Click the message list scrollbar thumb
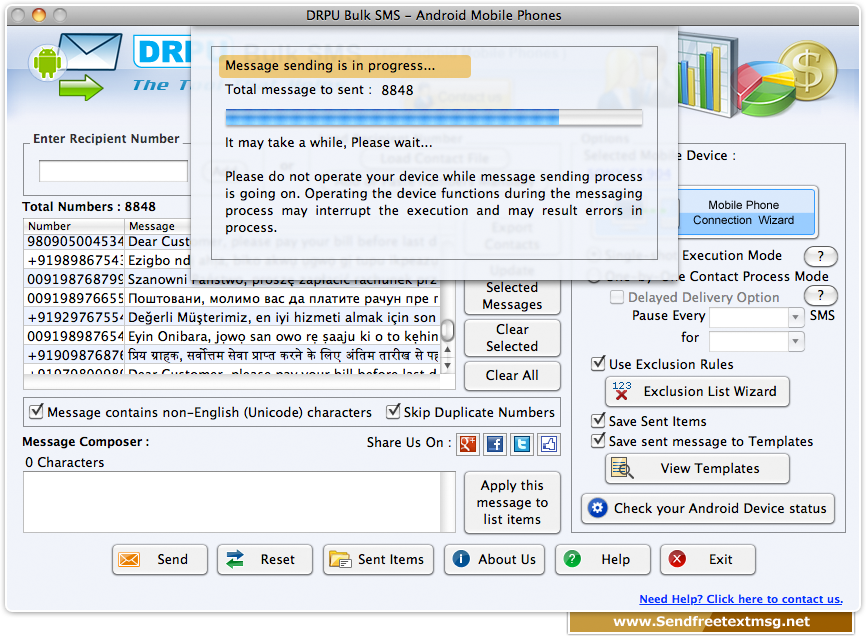 (x=447, y=331)
